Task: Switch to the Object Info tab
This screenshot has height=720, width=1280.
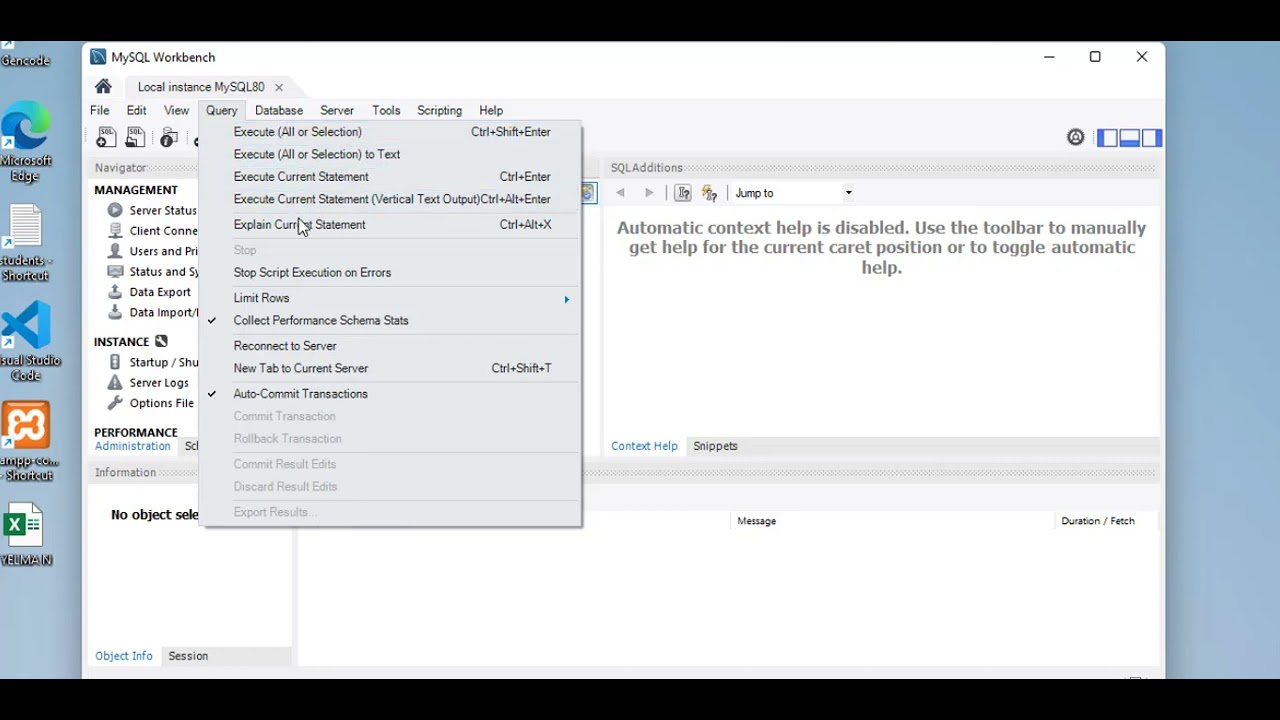Action: click(x=124, y=656)
